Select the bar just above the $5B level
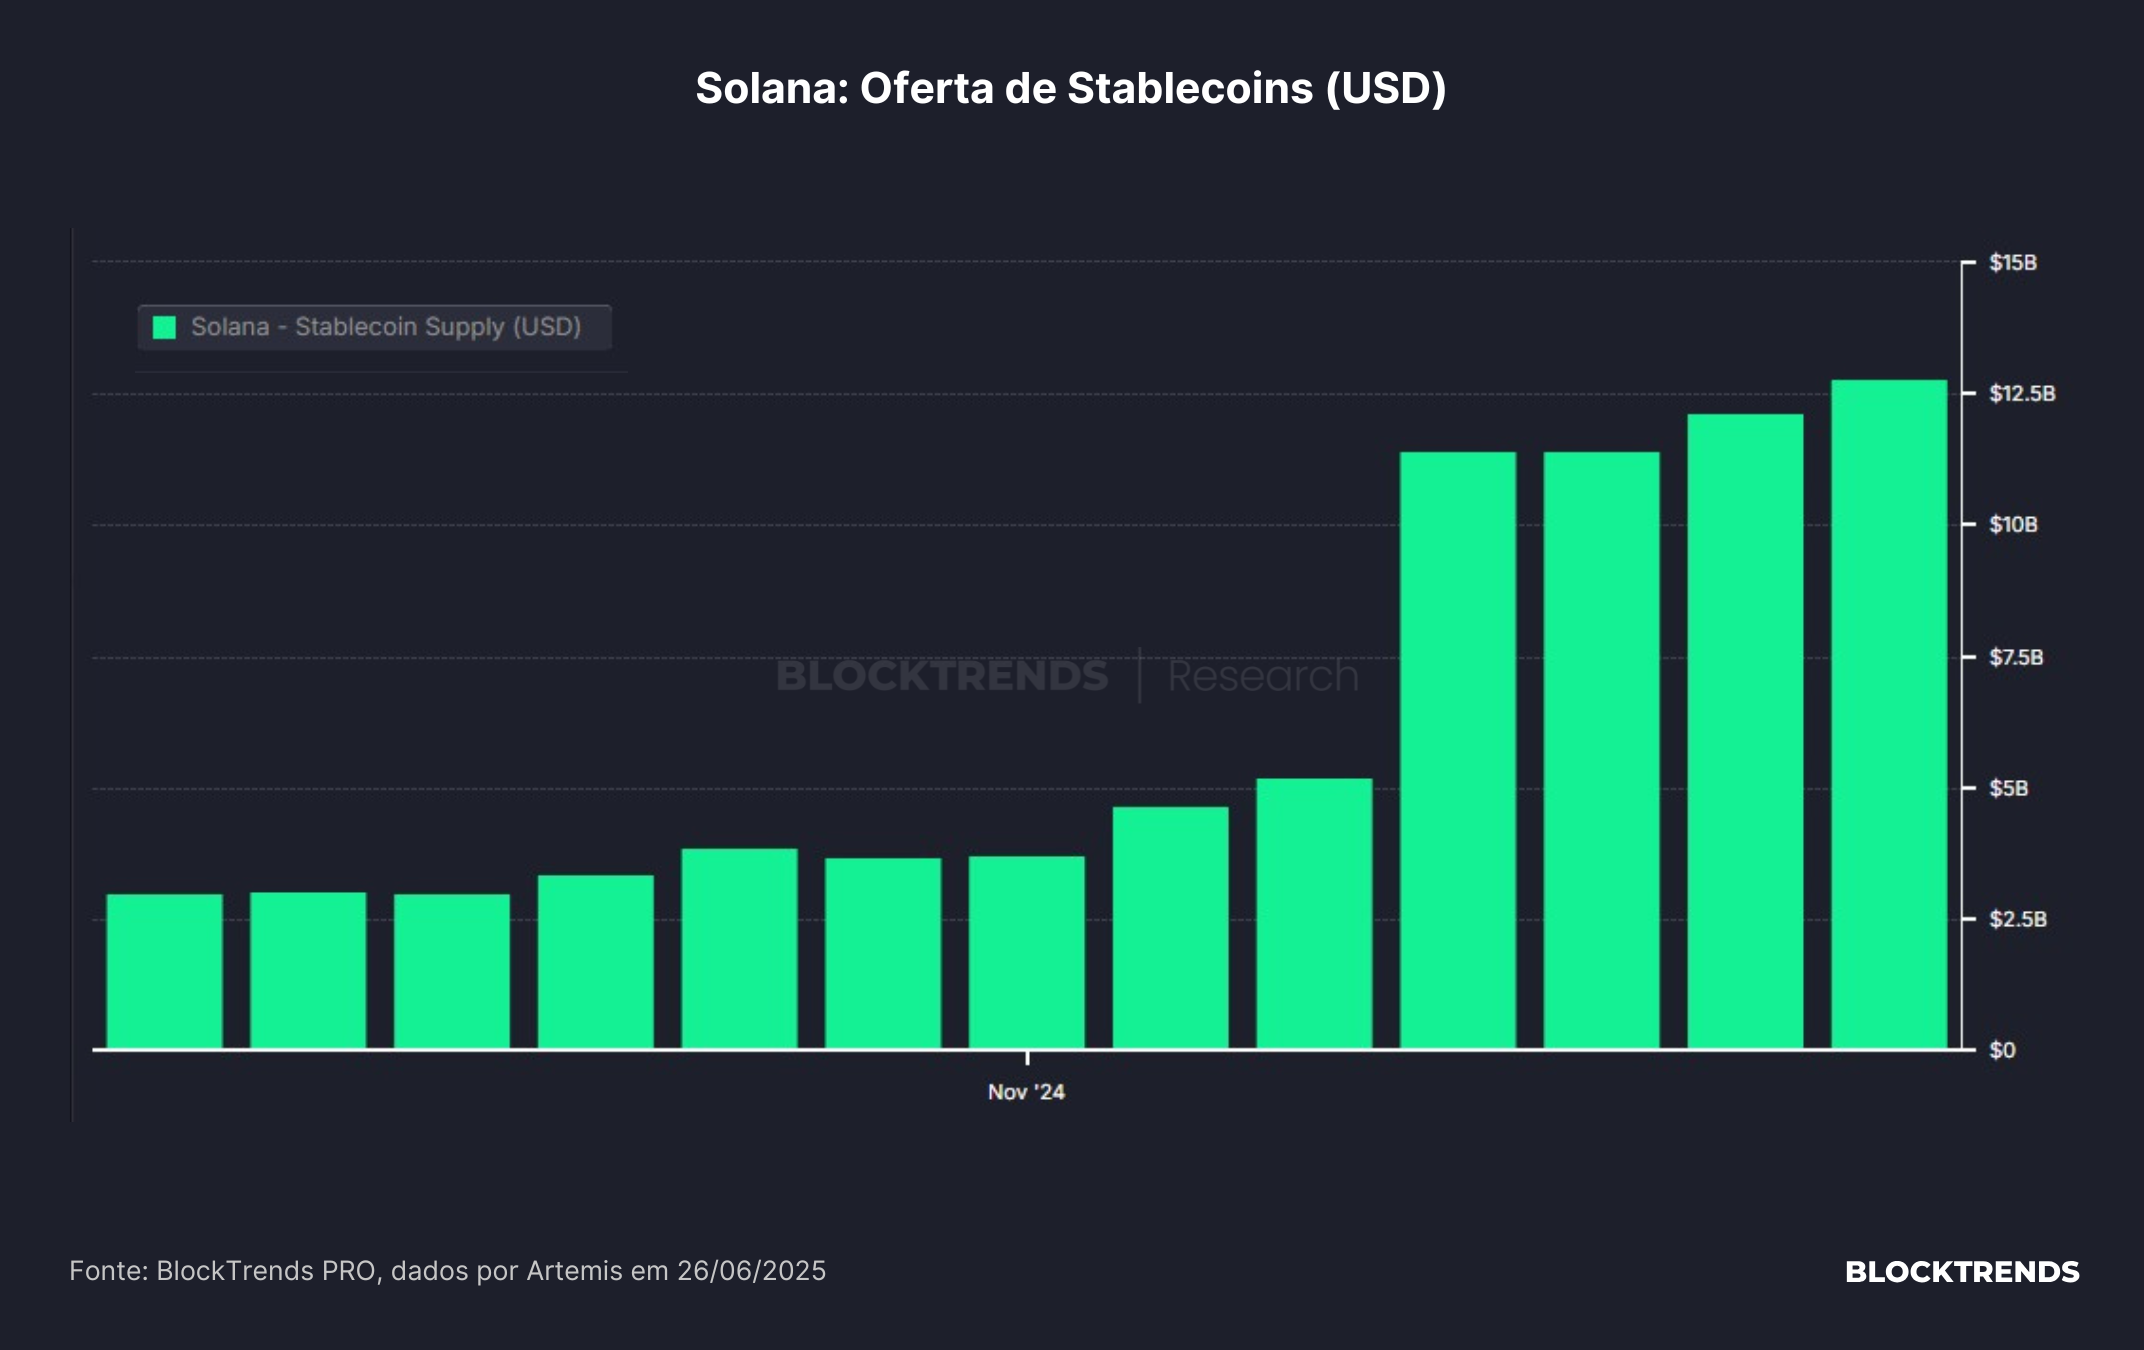Image resolution: width=2144 pixels, height=1350 pixels. [1314, 913]
